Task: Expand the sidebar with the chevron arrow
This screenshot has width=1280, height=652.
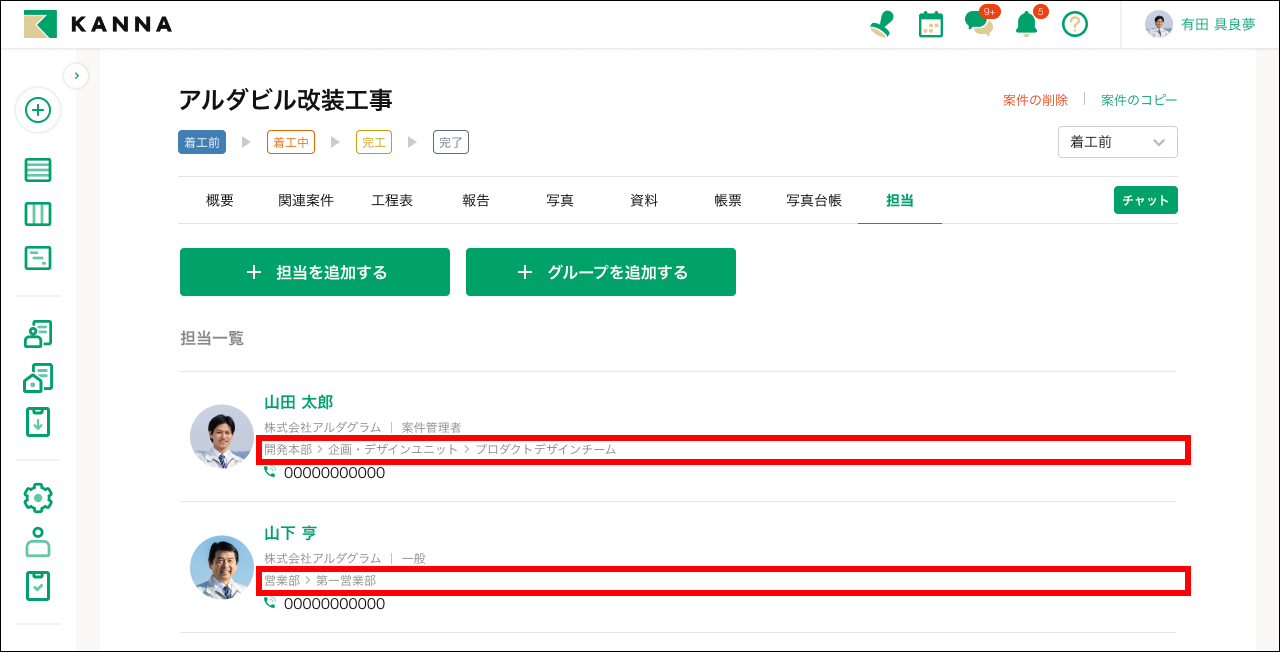Action: pos(76,75)
